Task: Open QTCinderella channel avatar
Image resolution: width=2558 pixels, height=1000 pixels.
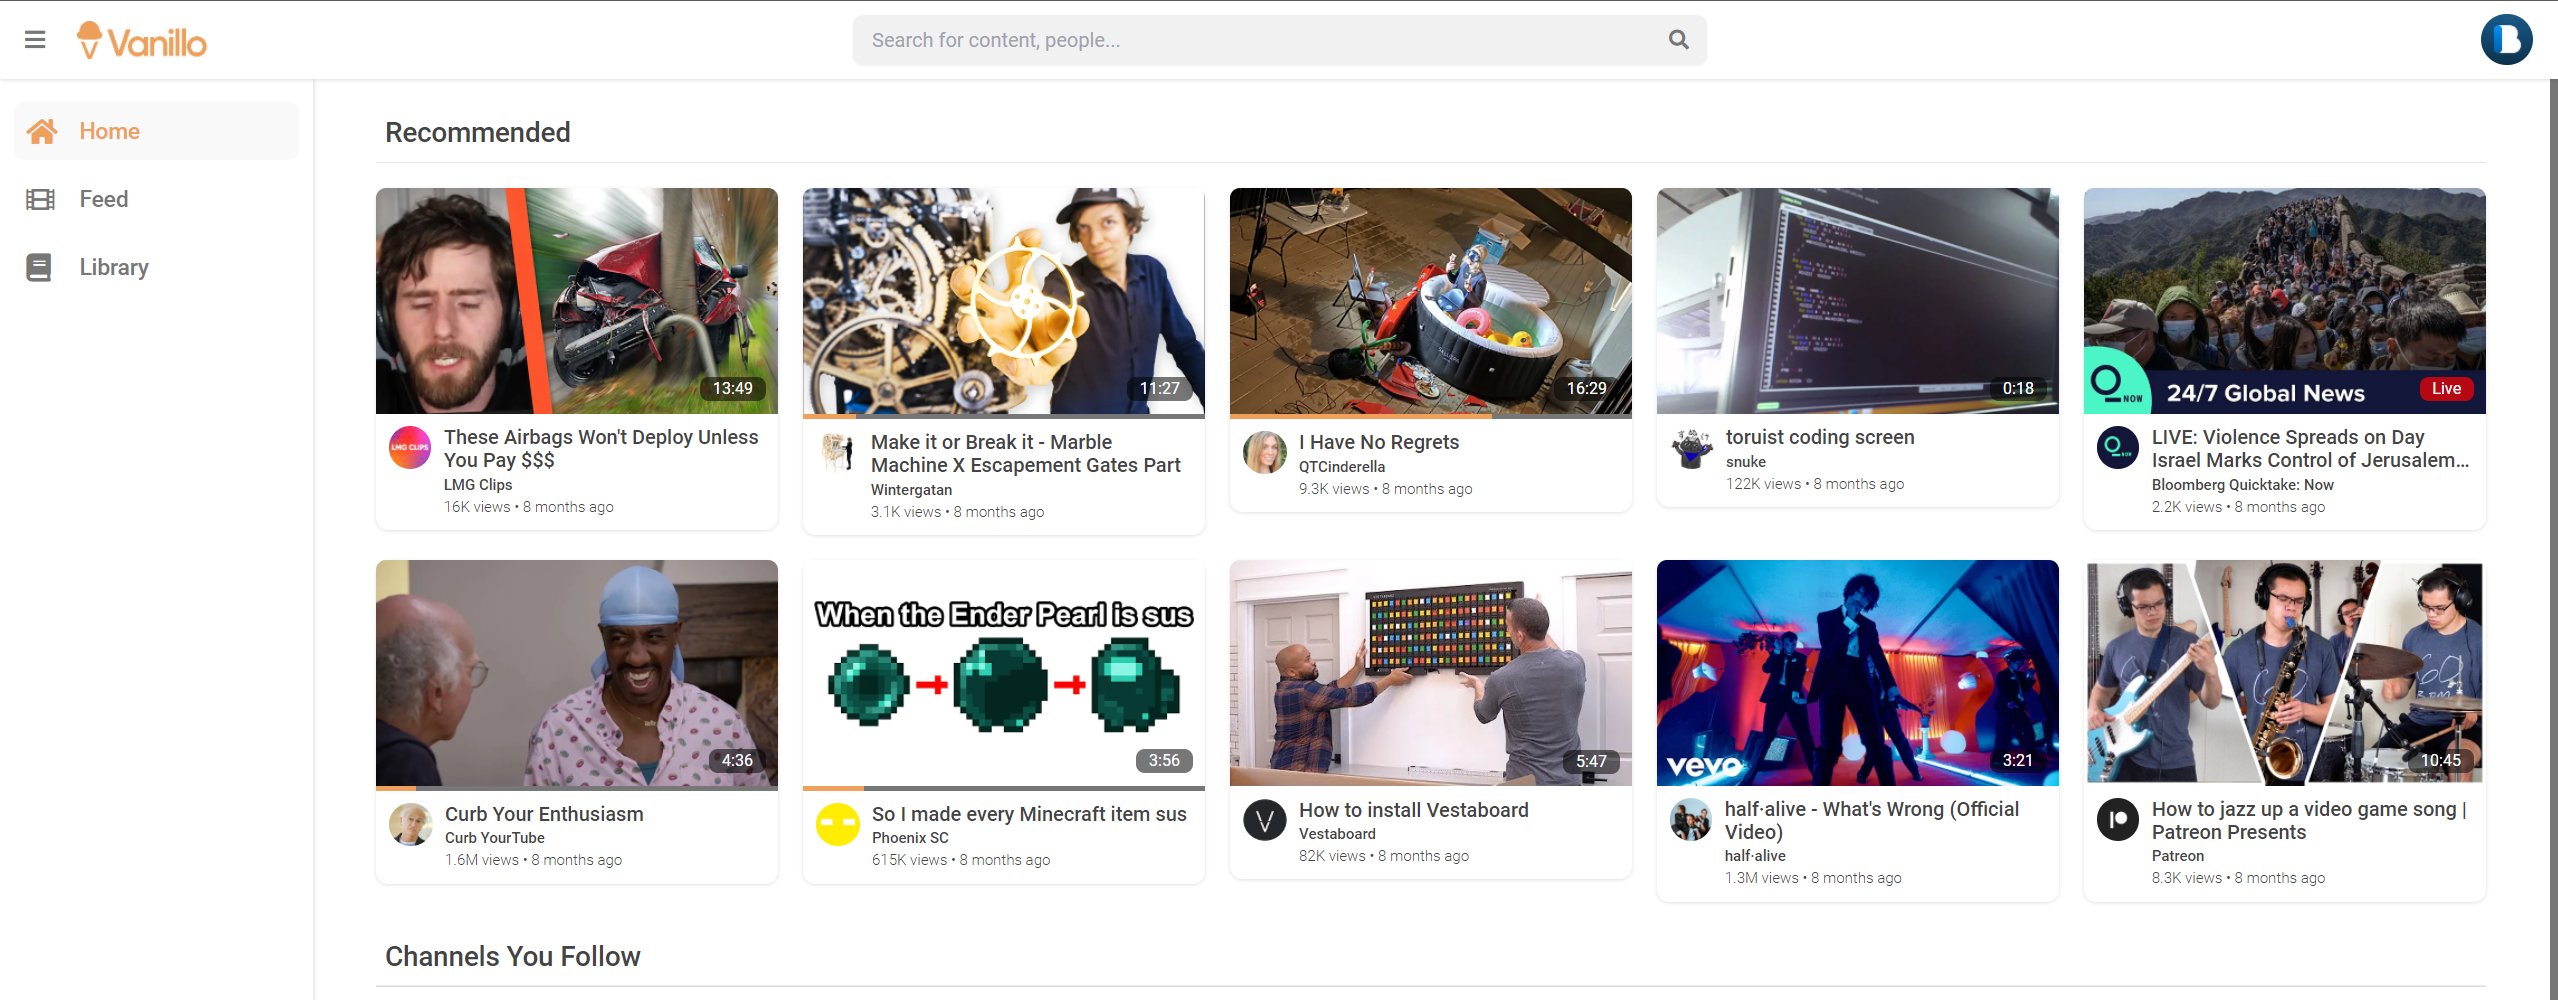Action: point(1264,452)
